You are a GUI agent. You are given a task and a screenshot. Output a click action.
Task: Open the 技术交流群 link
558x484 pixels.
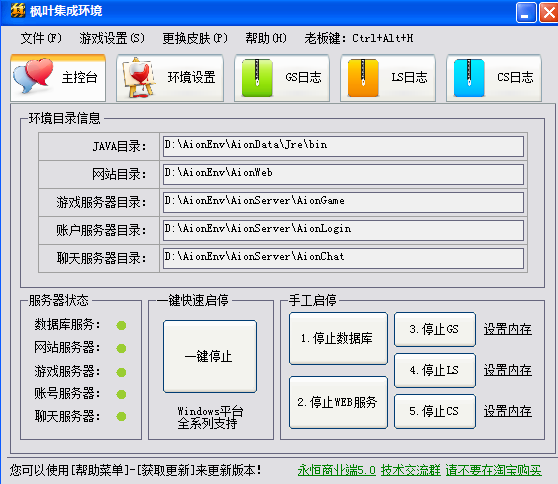tap(410, 470)
